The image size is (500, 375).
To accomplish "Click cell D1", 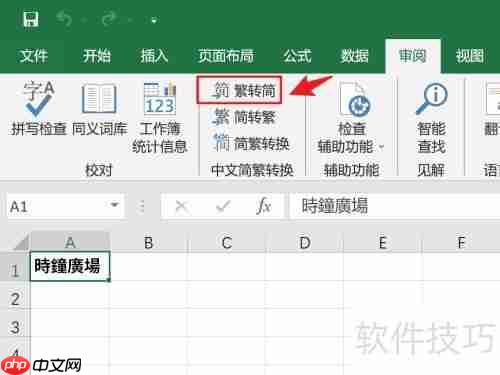I will coord(304,267).
